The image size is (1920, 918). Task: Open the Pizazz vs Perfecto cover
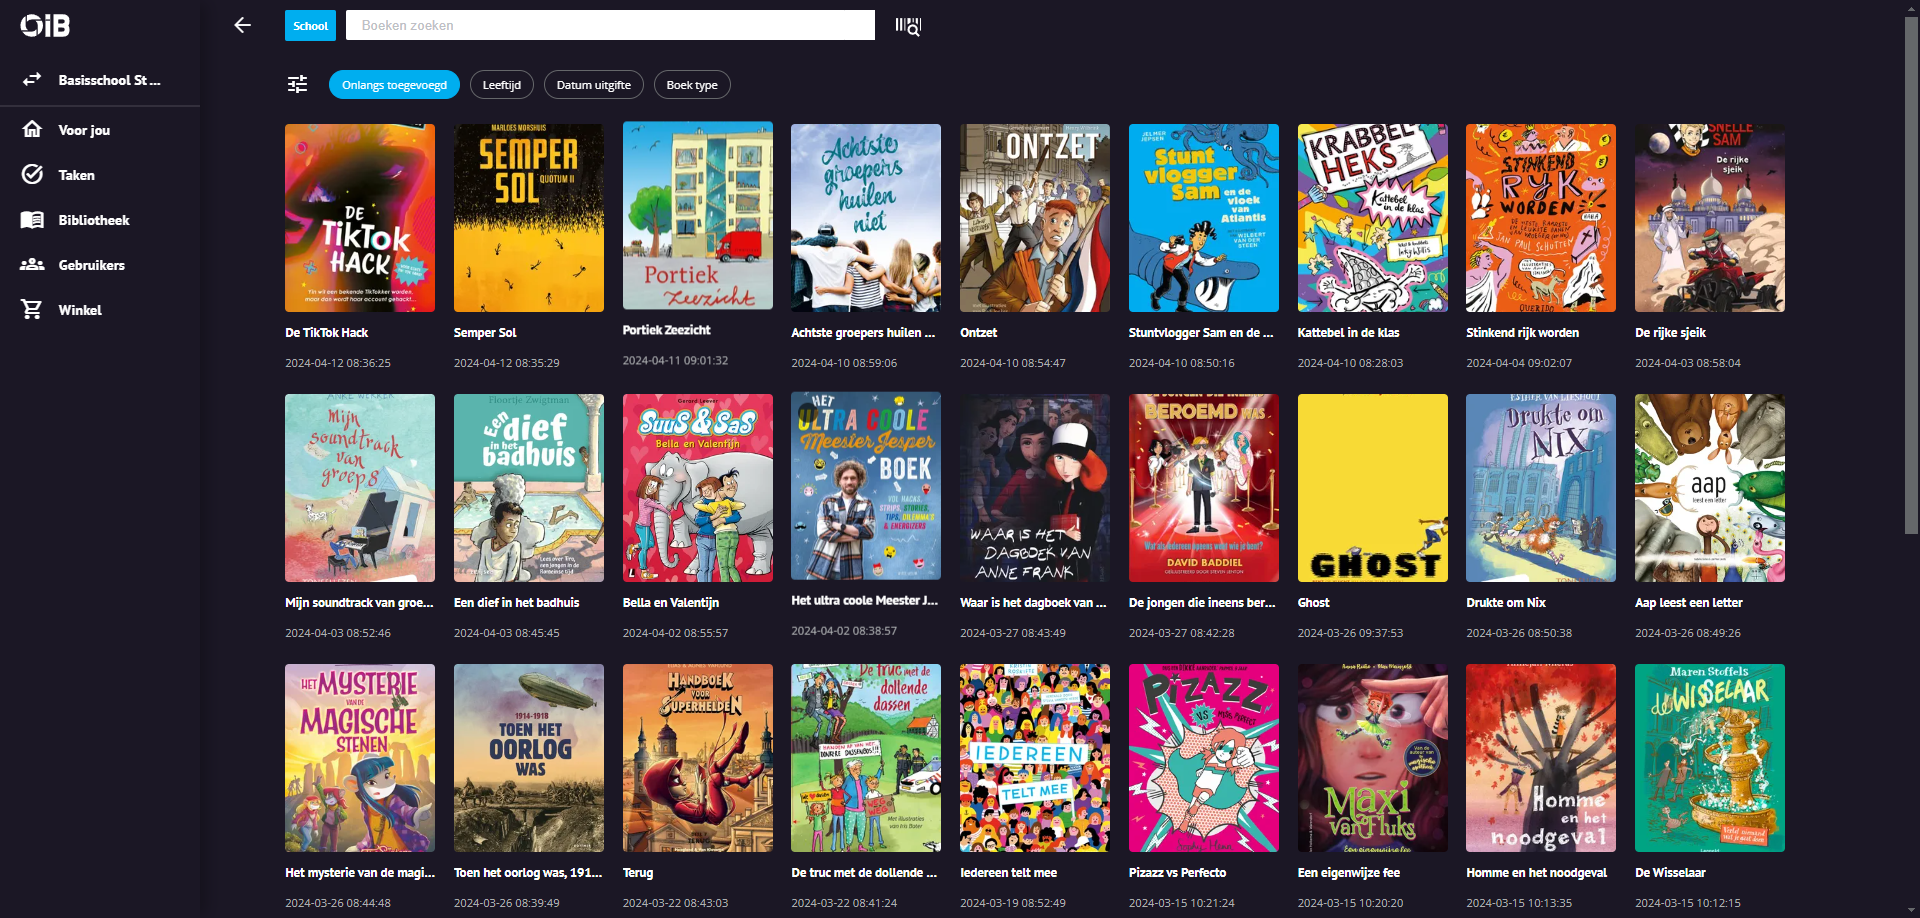tap(1204, 758)
